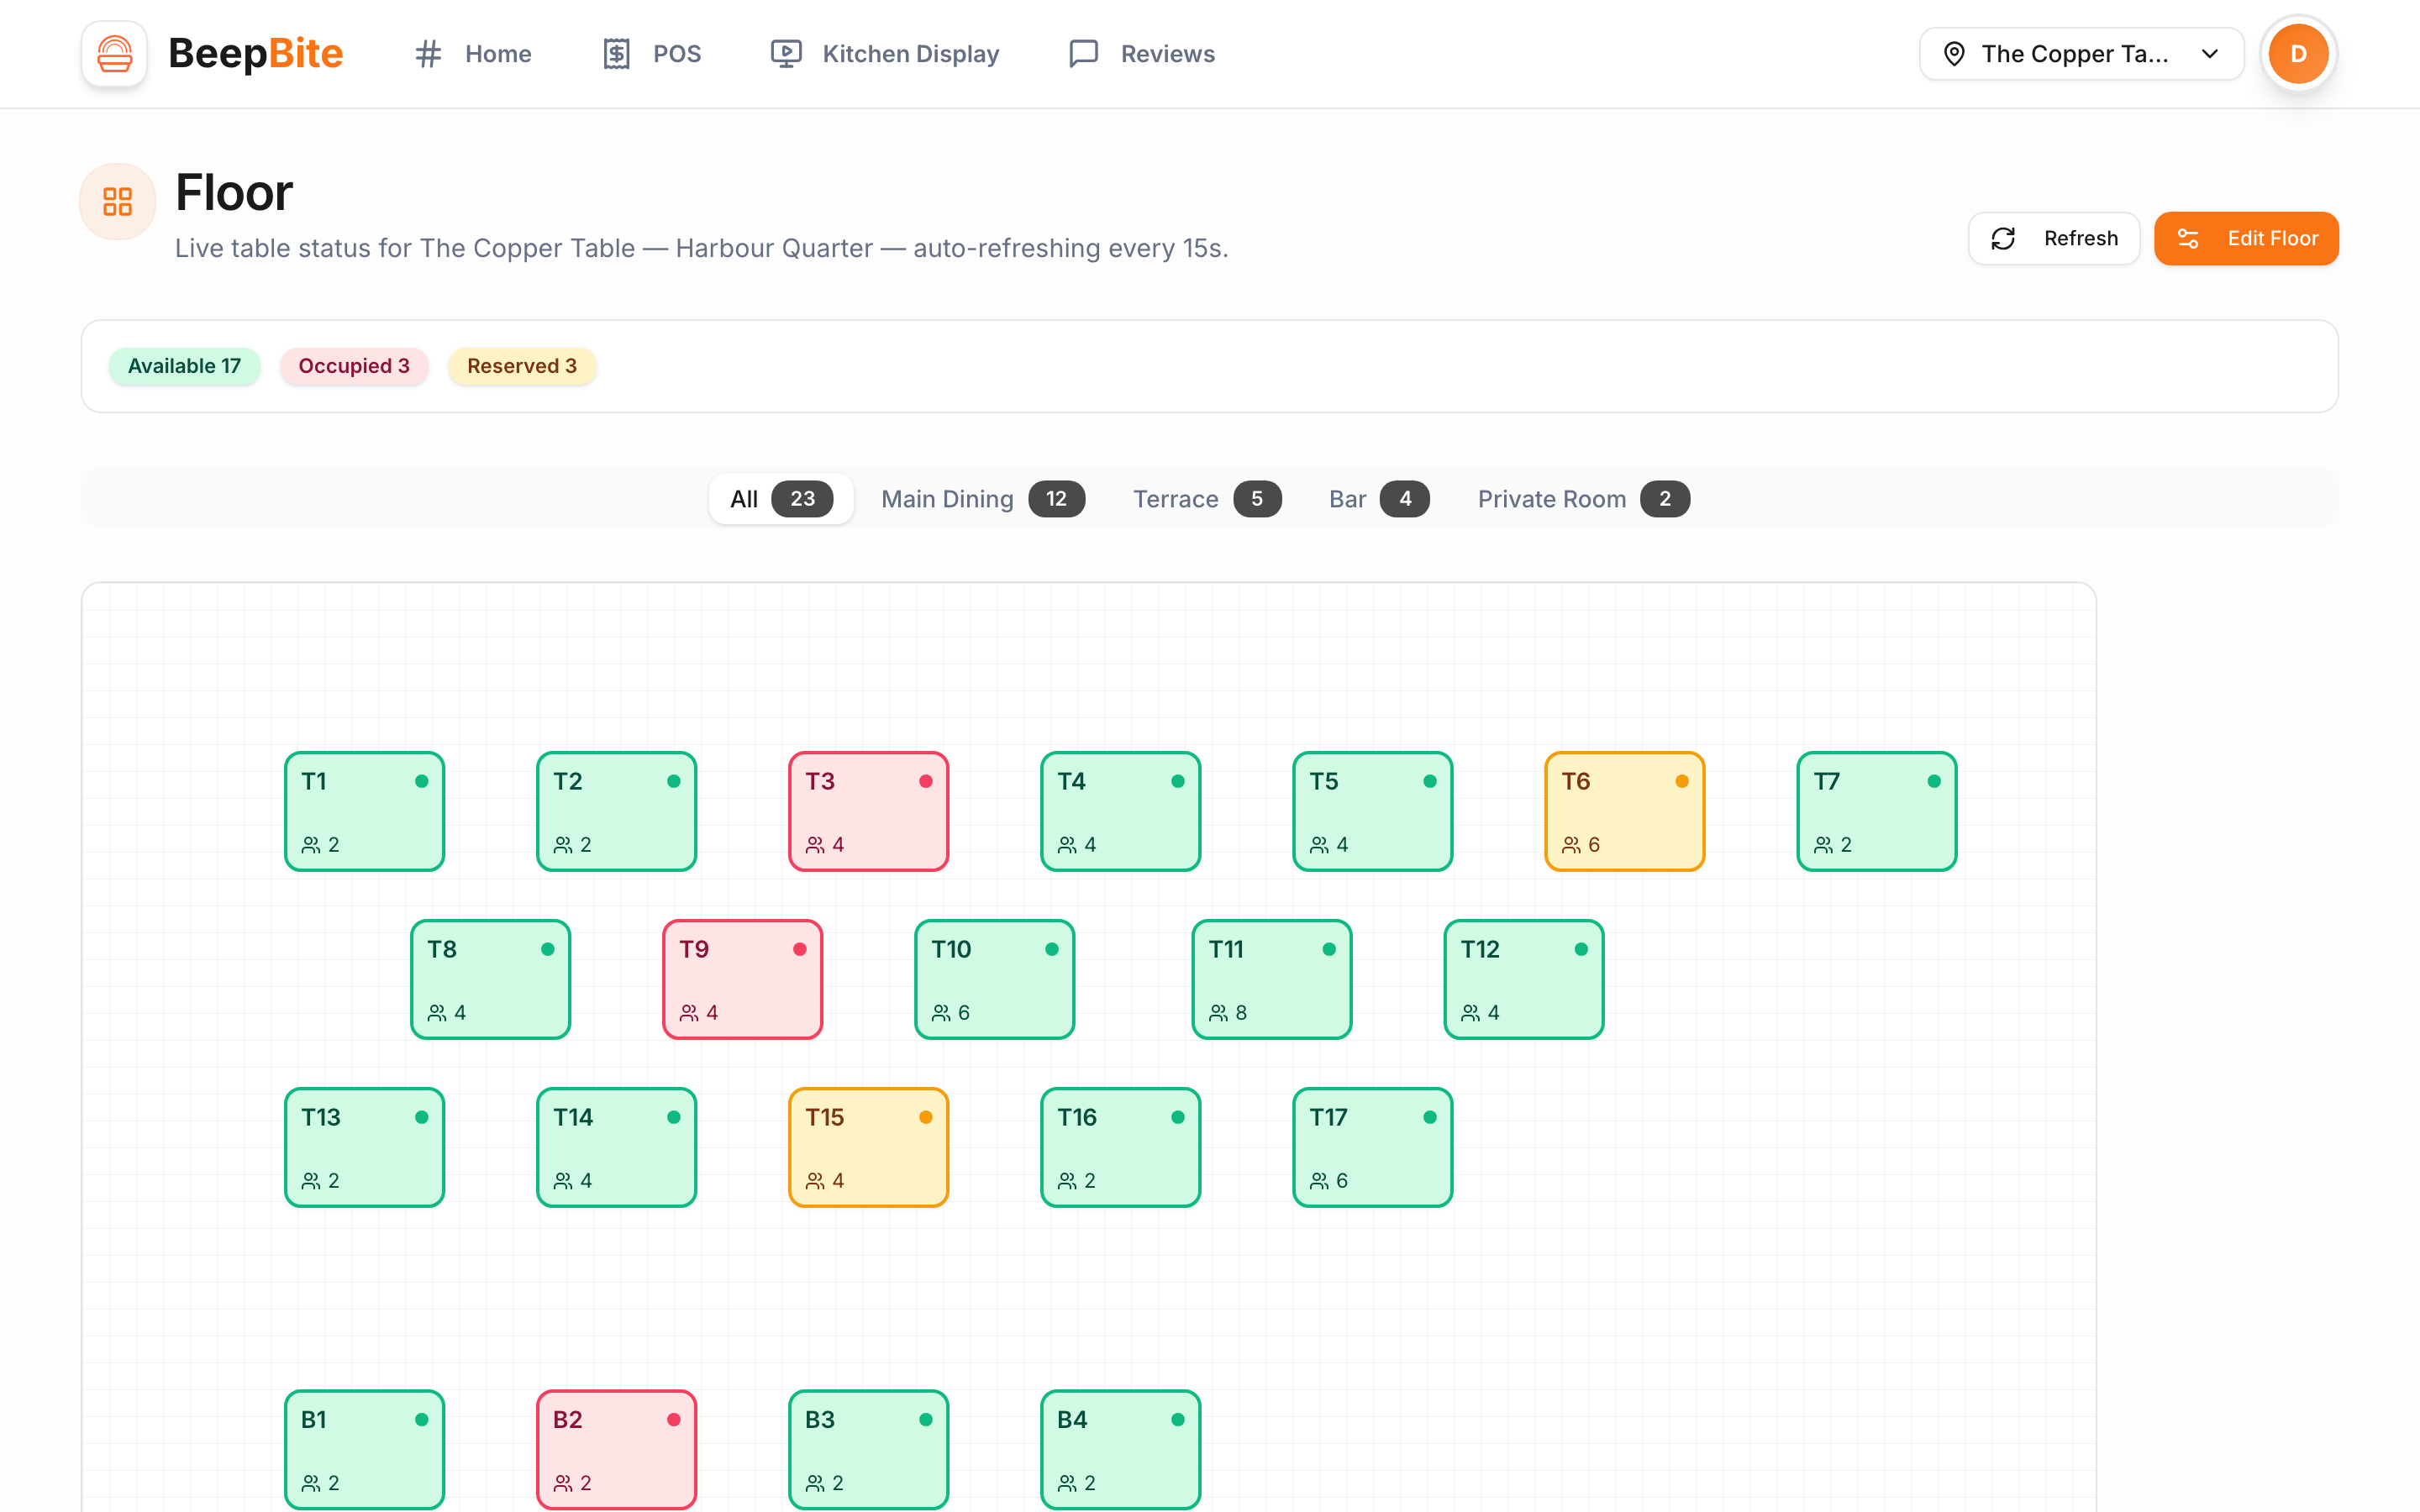Open the Kitchen Display page
This screenshot has width=2420, height=1512.
click(x=885, y=54)
